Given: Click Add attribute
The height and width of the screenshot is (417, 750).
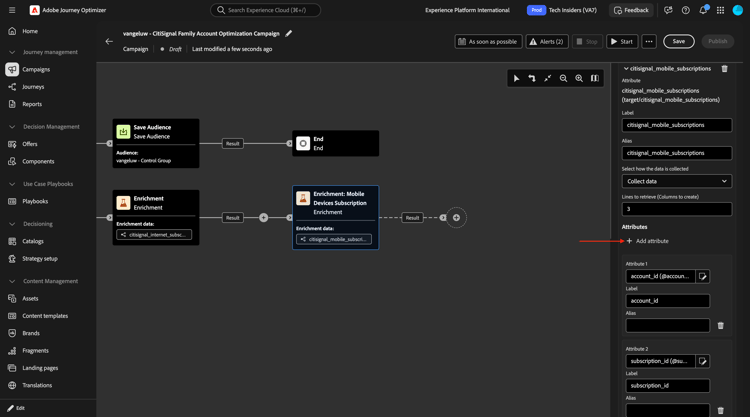Looking at the screenshot, I should pos(648,241).
